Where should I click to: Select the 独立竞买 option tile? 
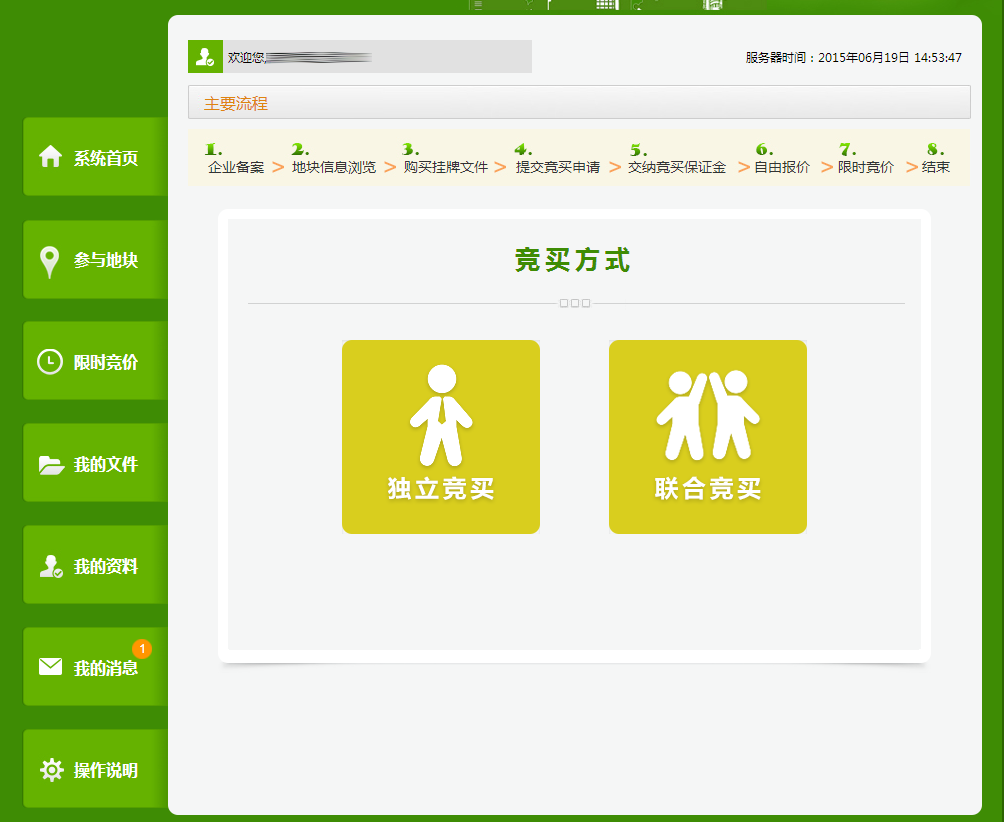pos(441,437)
